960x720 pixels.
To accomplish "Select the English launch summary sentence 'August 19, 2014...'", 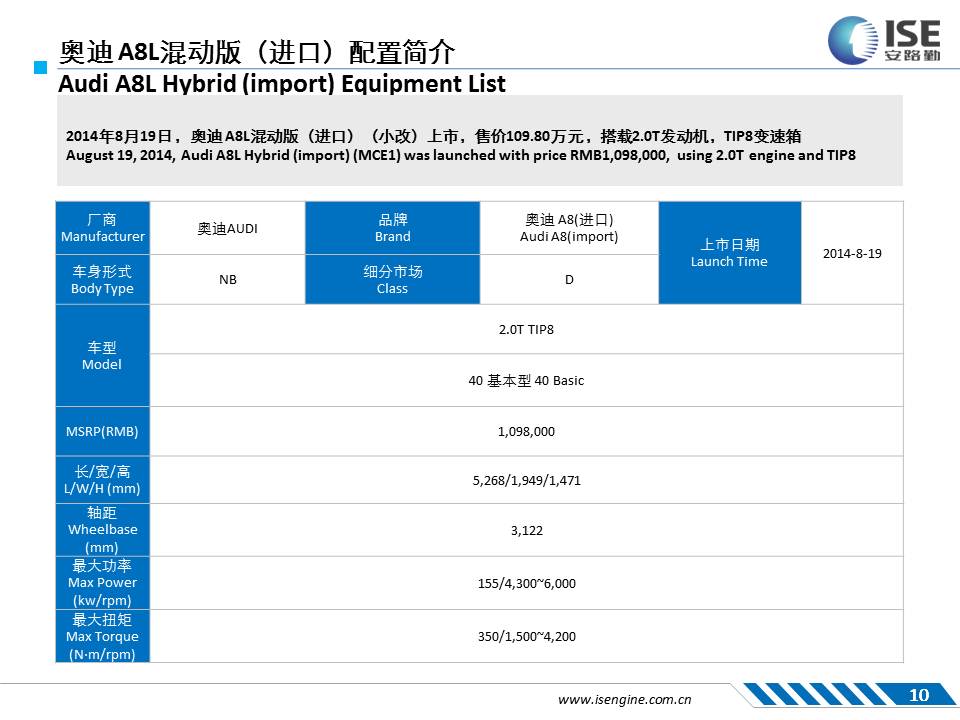I will [x=460, y=156].
